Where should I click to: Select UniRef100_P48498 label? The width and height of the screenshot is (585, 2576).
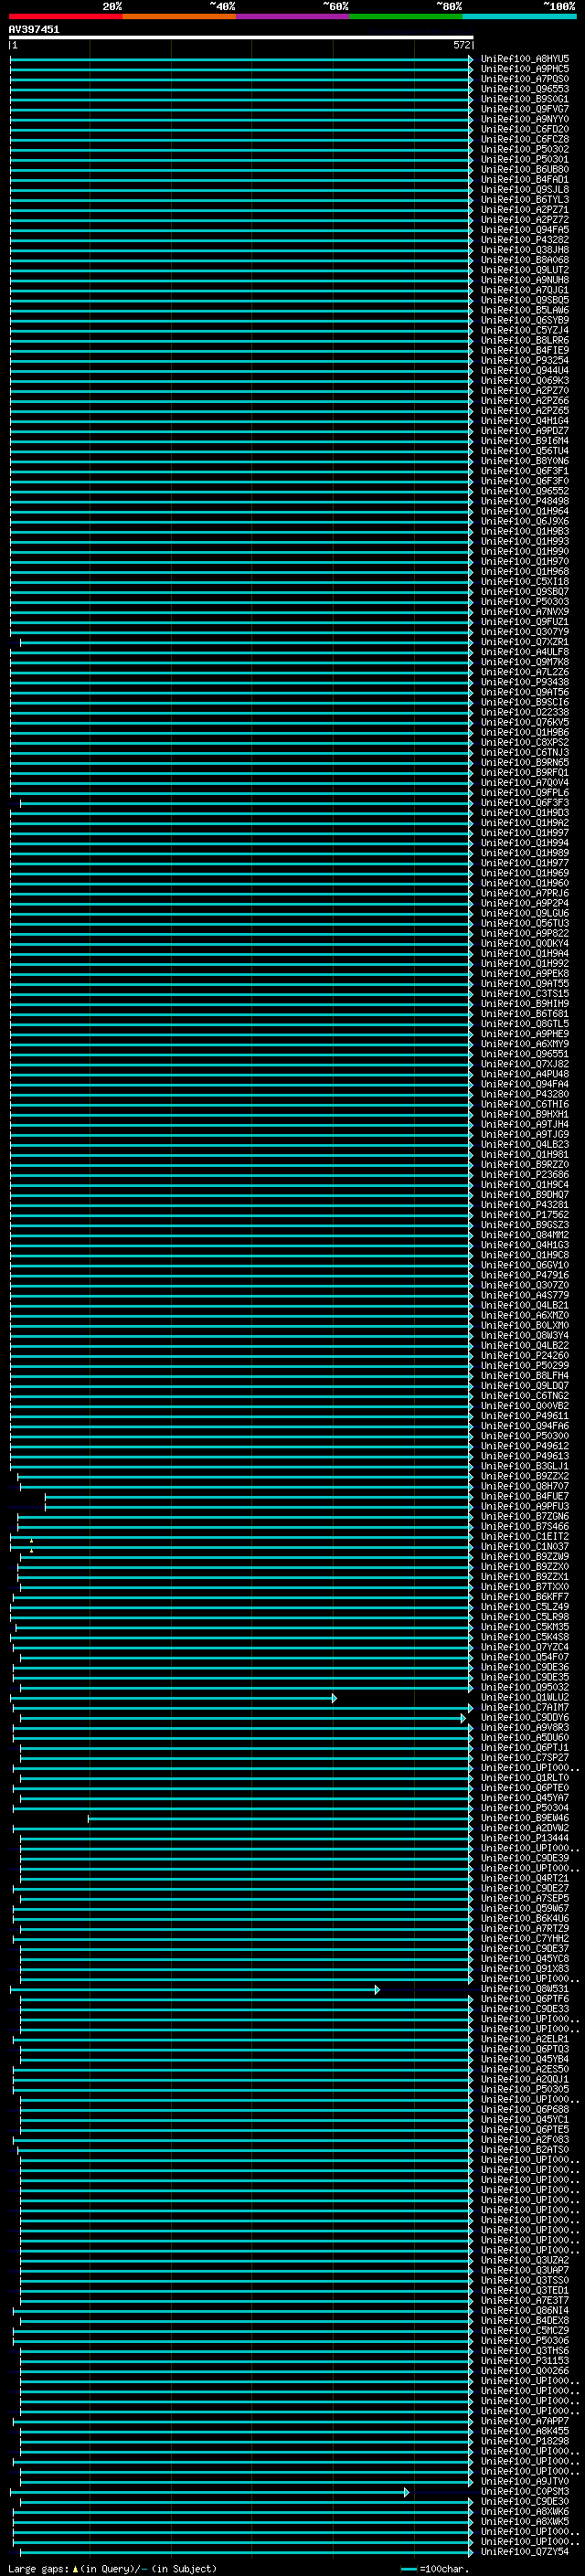pos(525,501)
